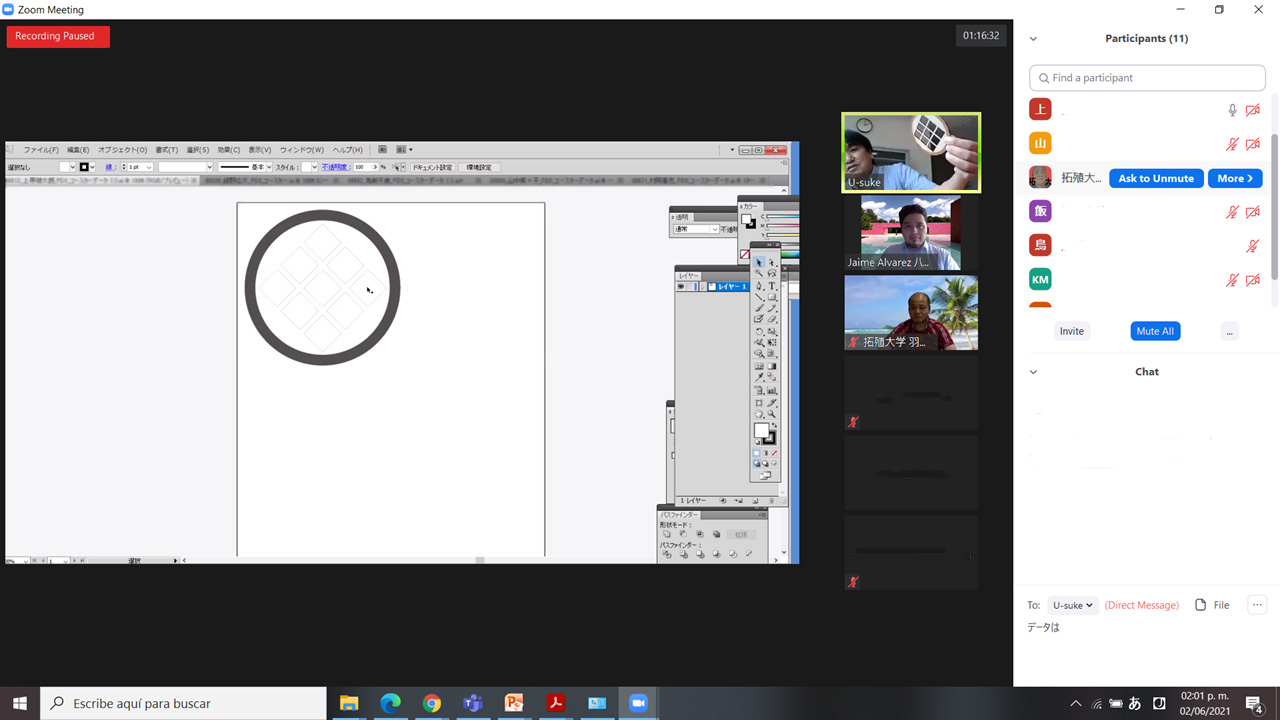Toggle muted mic icon for participant 飯
This screenshot has width=1280, height=720.
(x=1232, y=212)
